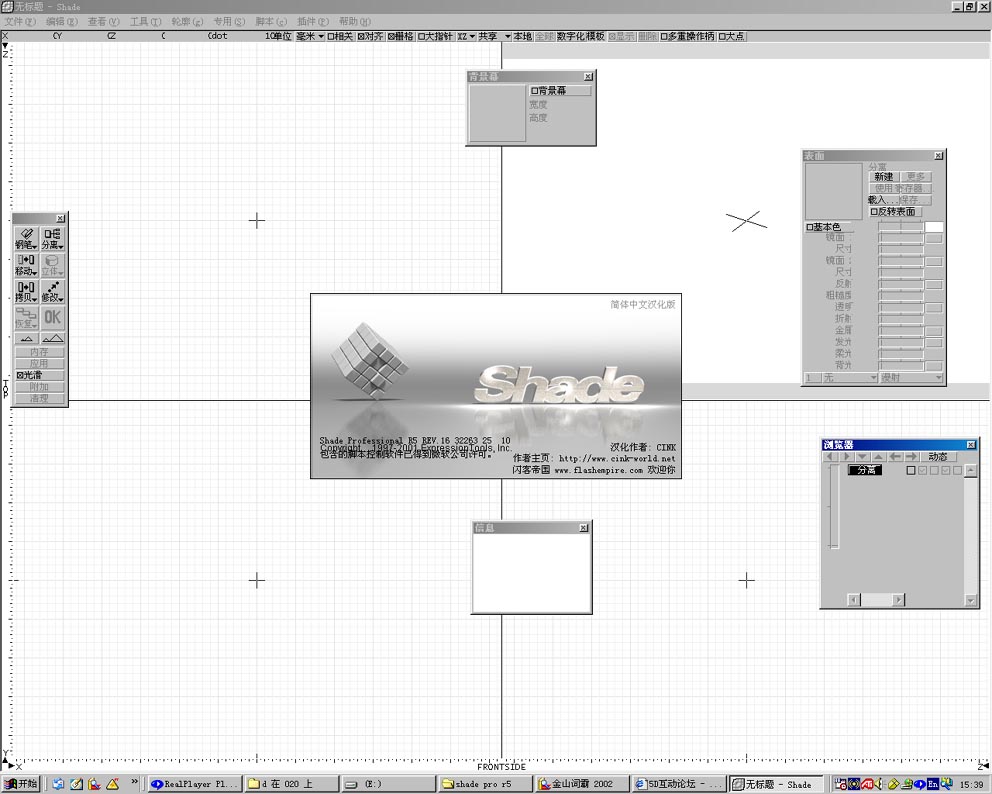Select the 分离 tool in toolbox
The image size is (992, 794).
coord(53,239)
